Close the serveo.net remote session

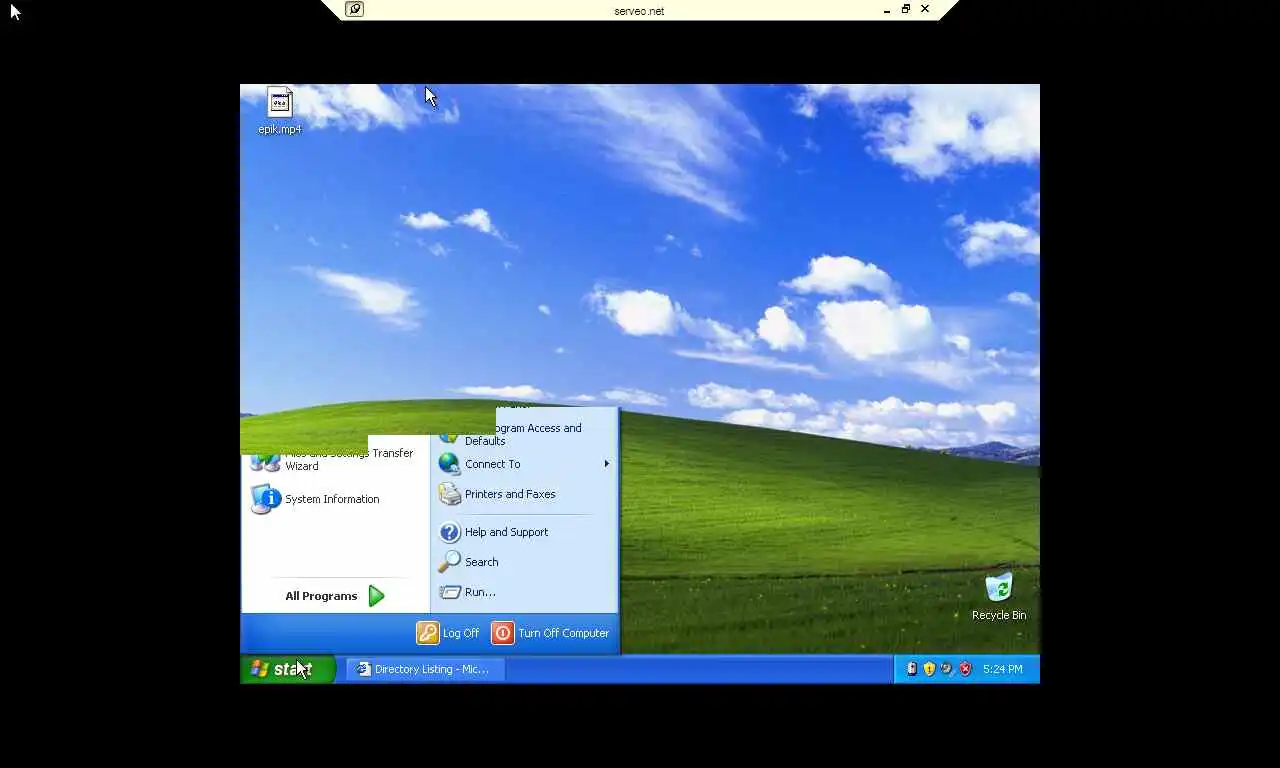pos(925,9)
